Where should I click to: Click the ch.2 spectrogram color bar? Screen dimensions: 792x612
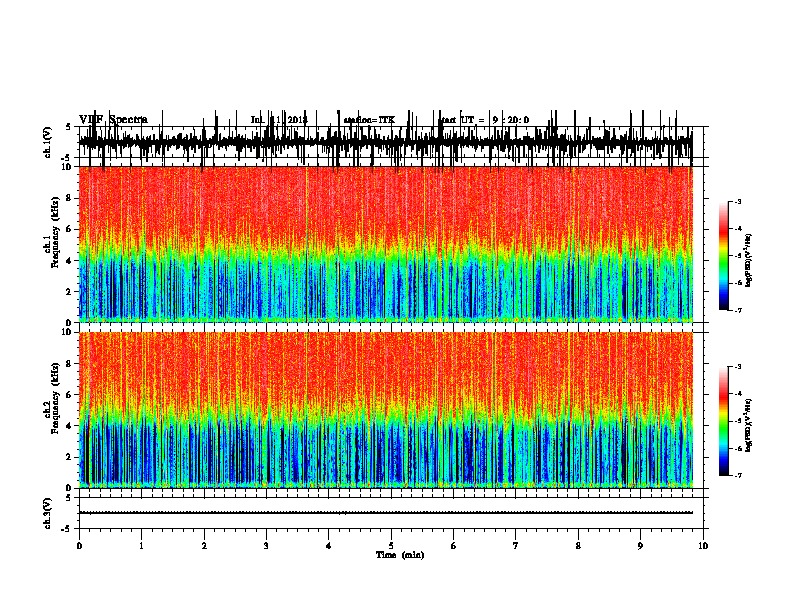point(724,421)
